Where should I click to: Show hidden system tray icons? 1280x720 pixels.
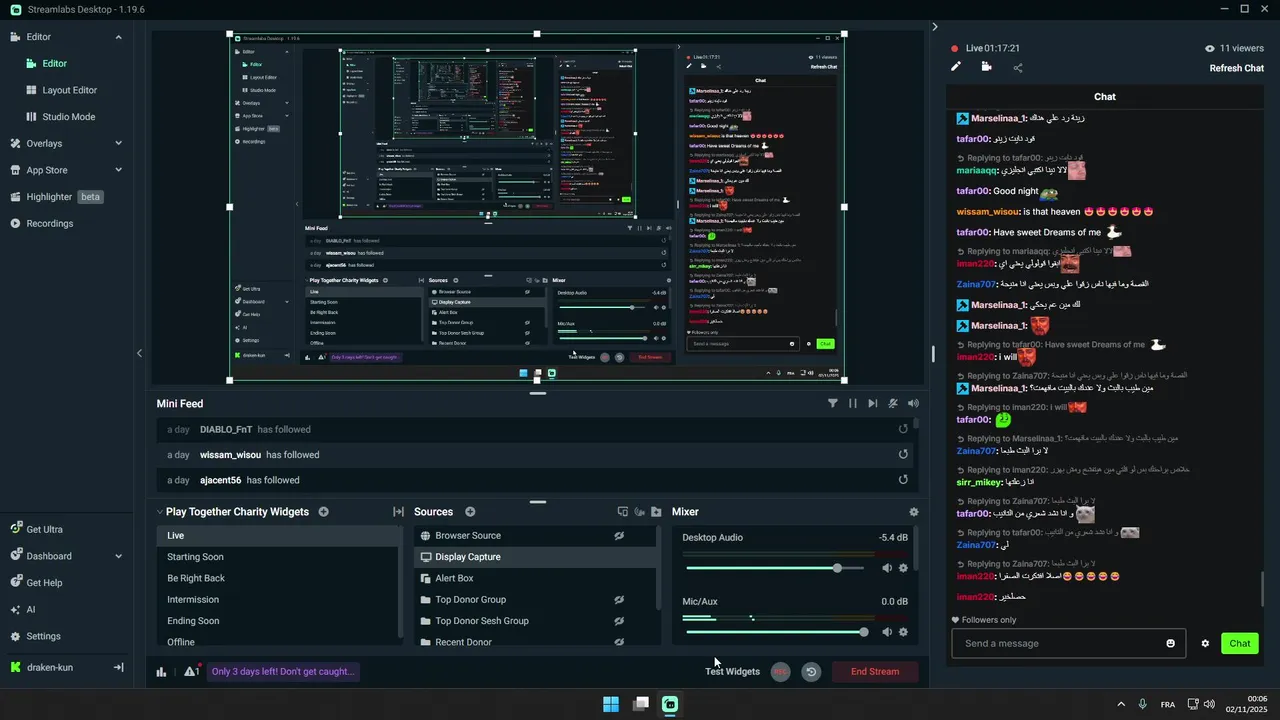click(x=1120, y=704)
